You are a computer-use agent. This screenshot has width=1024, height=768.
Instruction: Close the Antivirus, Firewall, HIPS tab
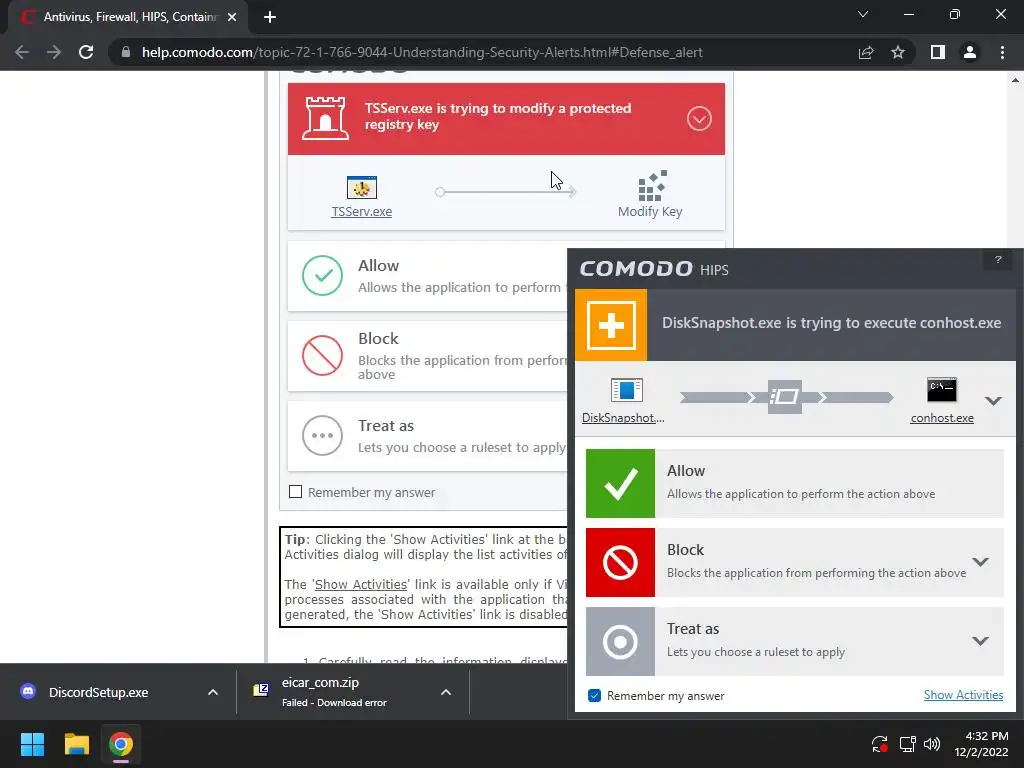coord(232,17)
